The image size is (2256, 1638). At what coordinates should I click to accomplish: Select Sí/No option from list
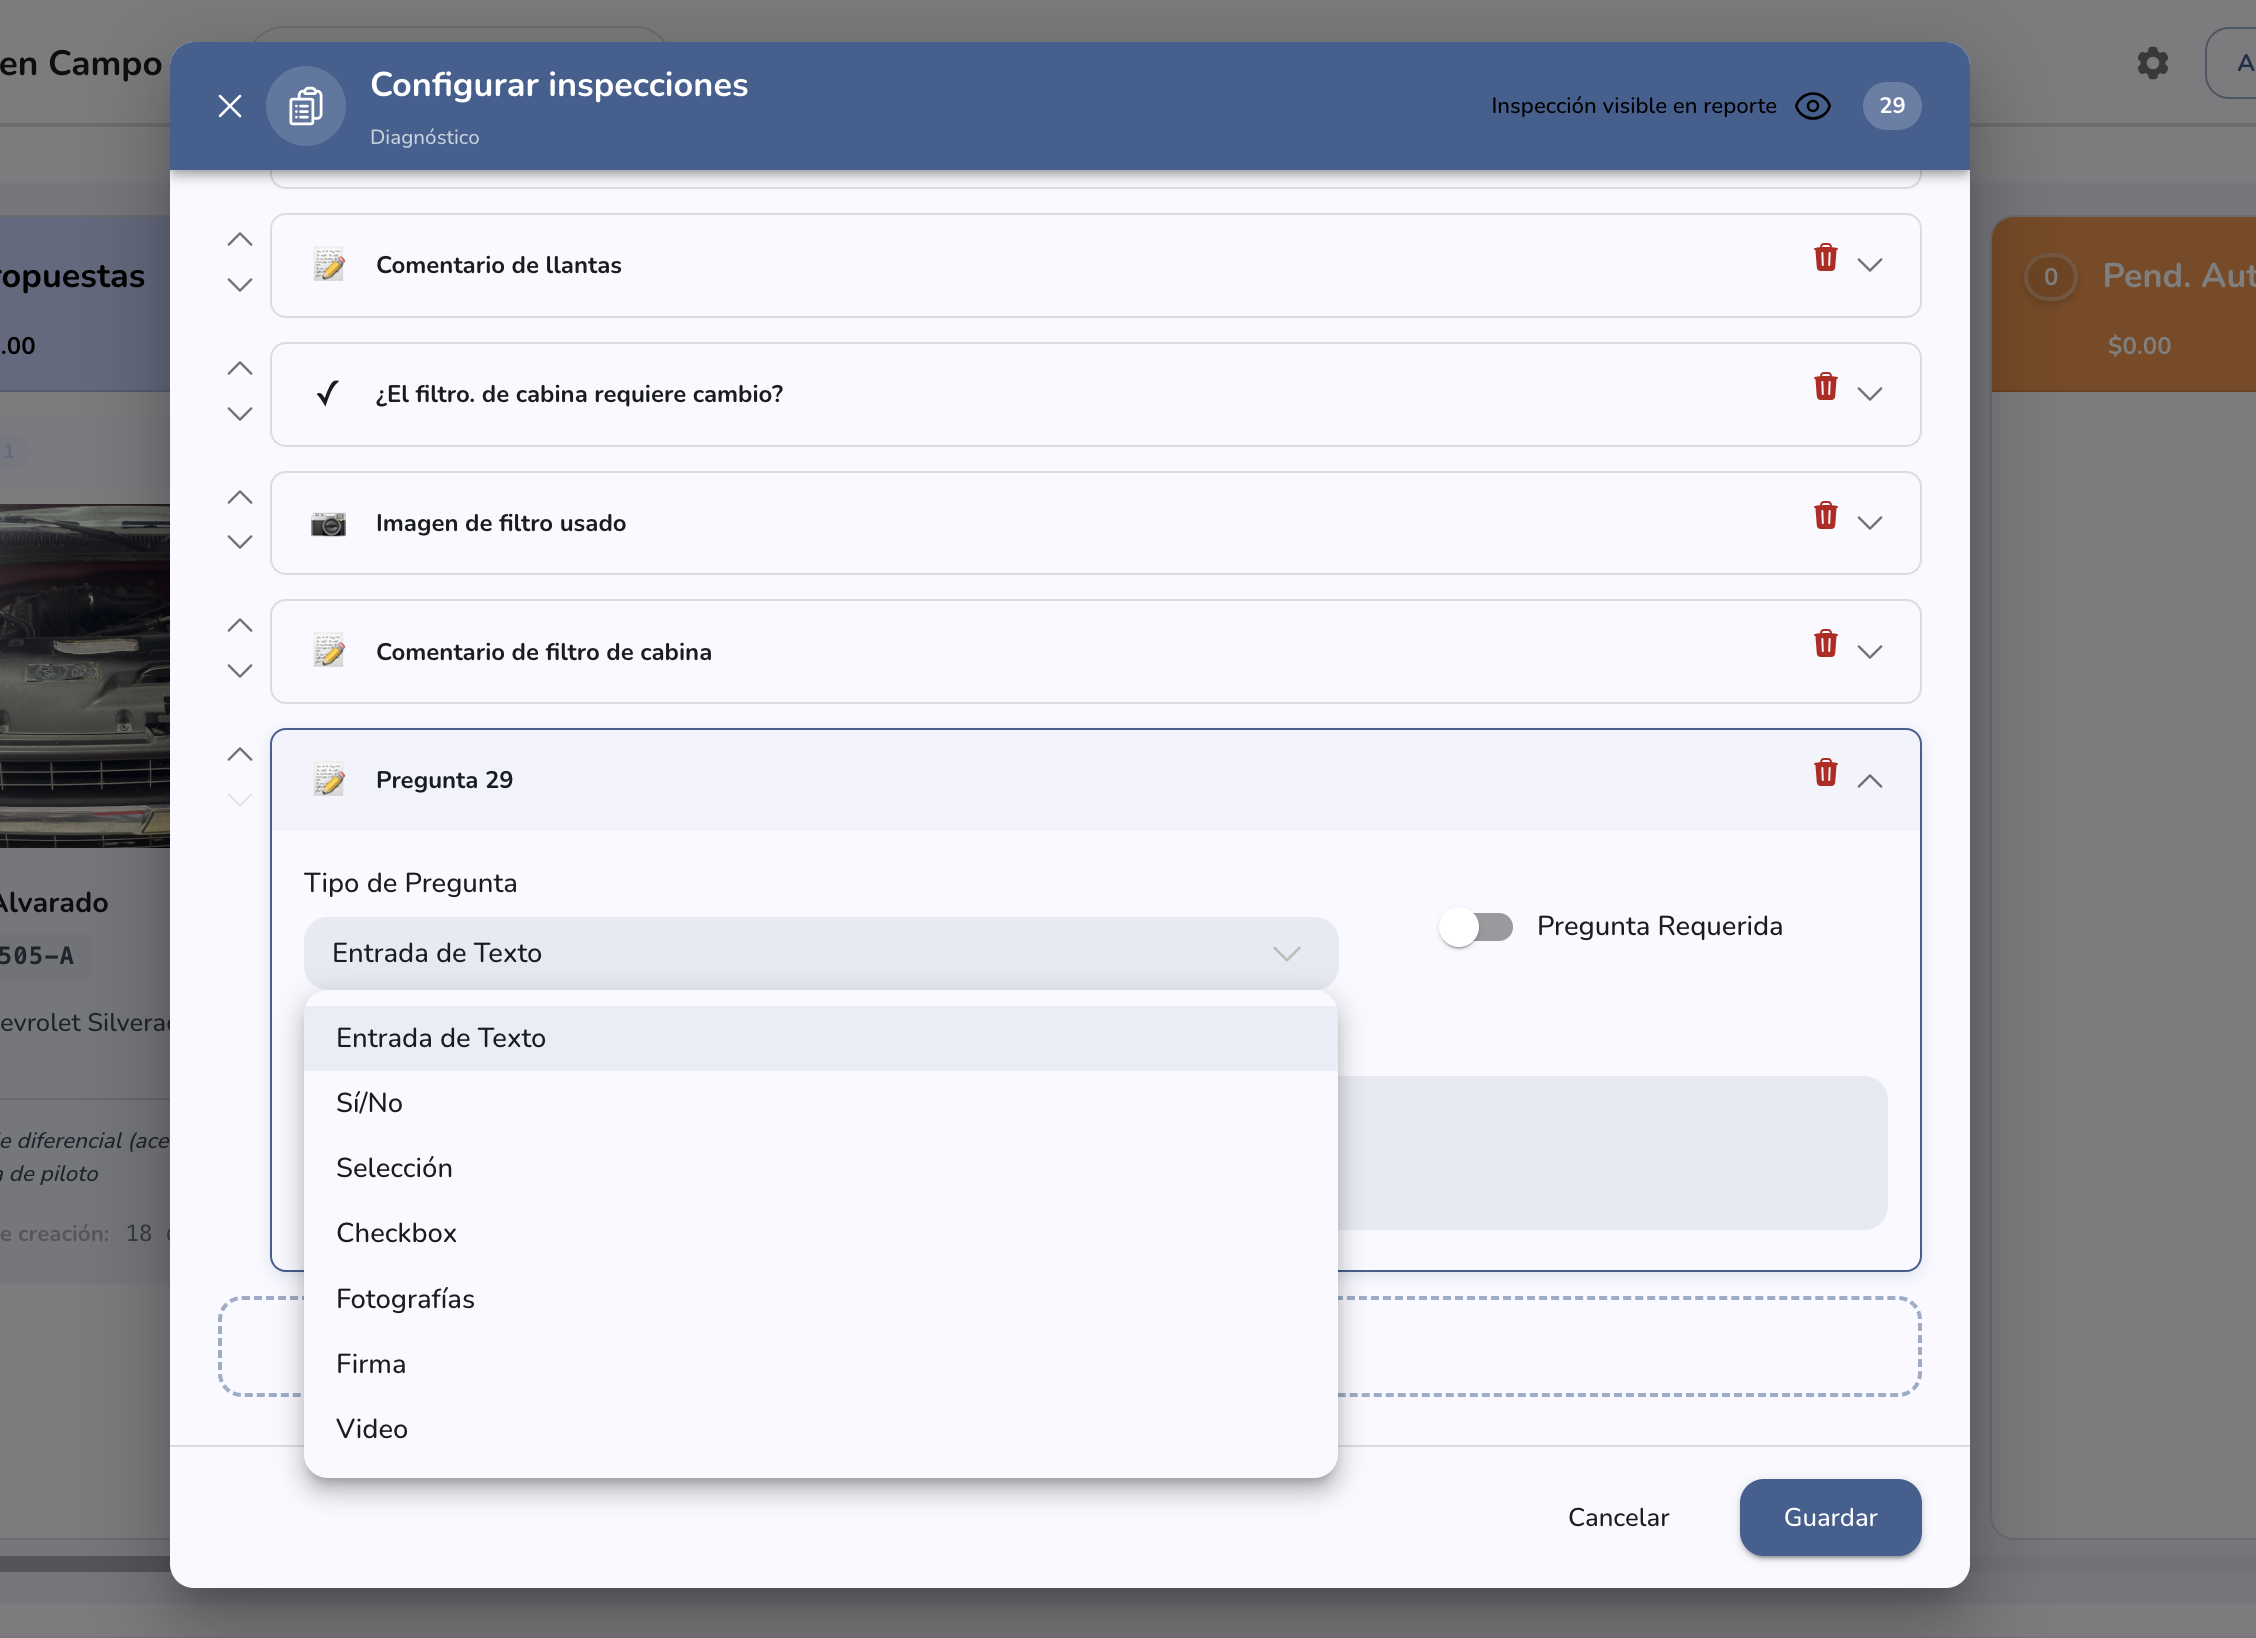click(821, 1103)
